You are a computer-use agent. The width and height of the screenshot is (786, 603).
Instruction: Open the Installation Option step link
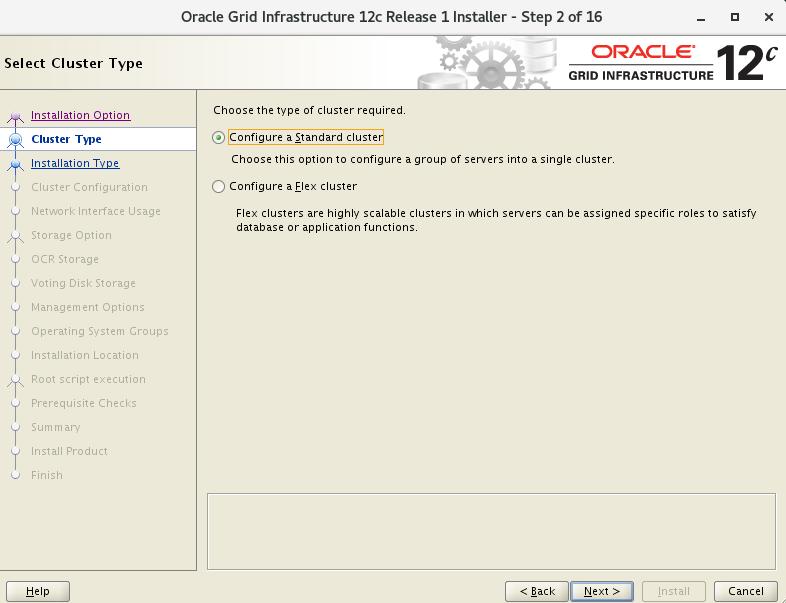[80, 115]
